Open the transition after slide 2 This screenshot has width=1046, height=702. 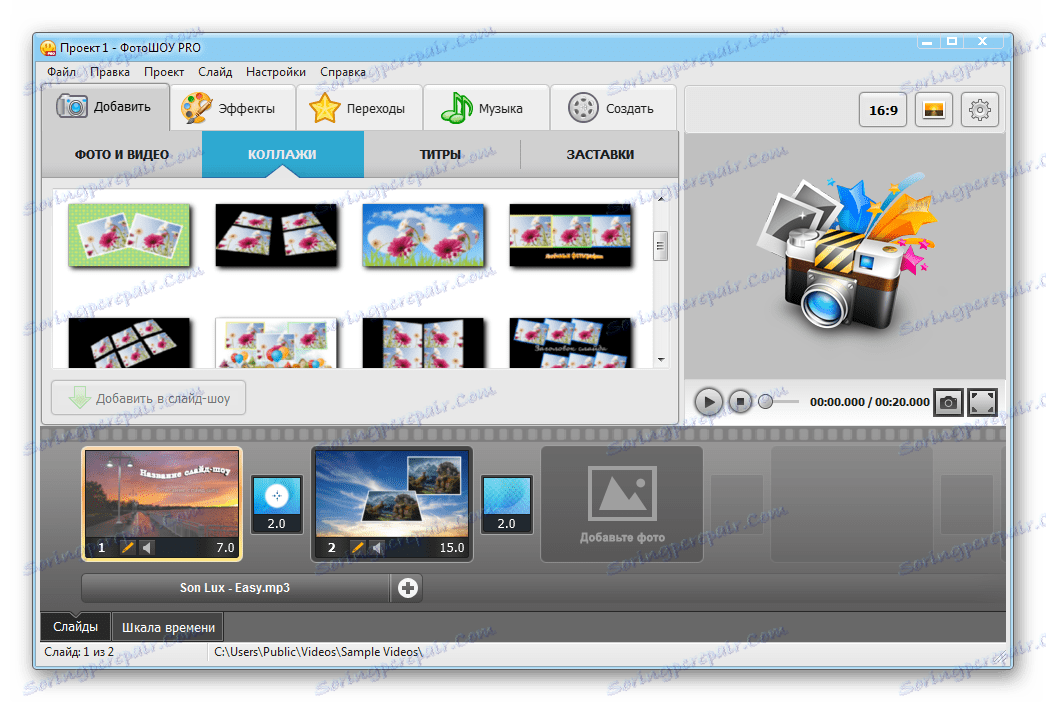point(507,504)
